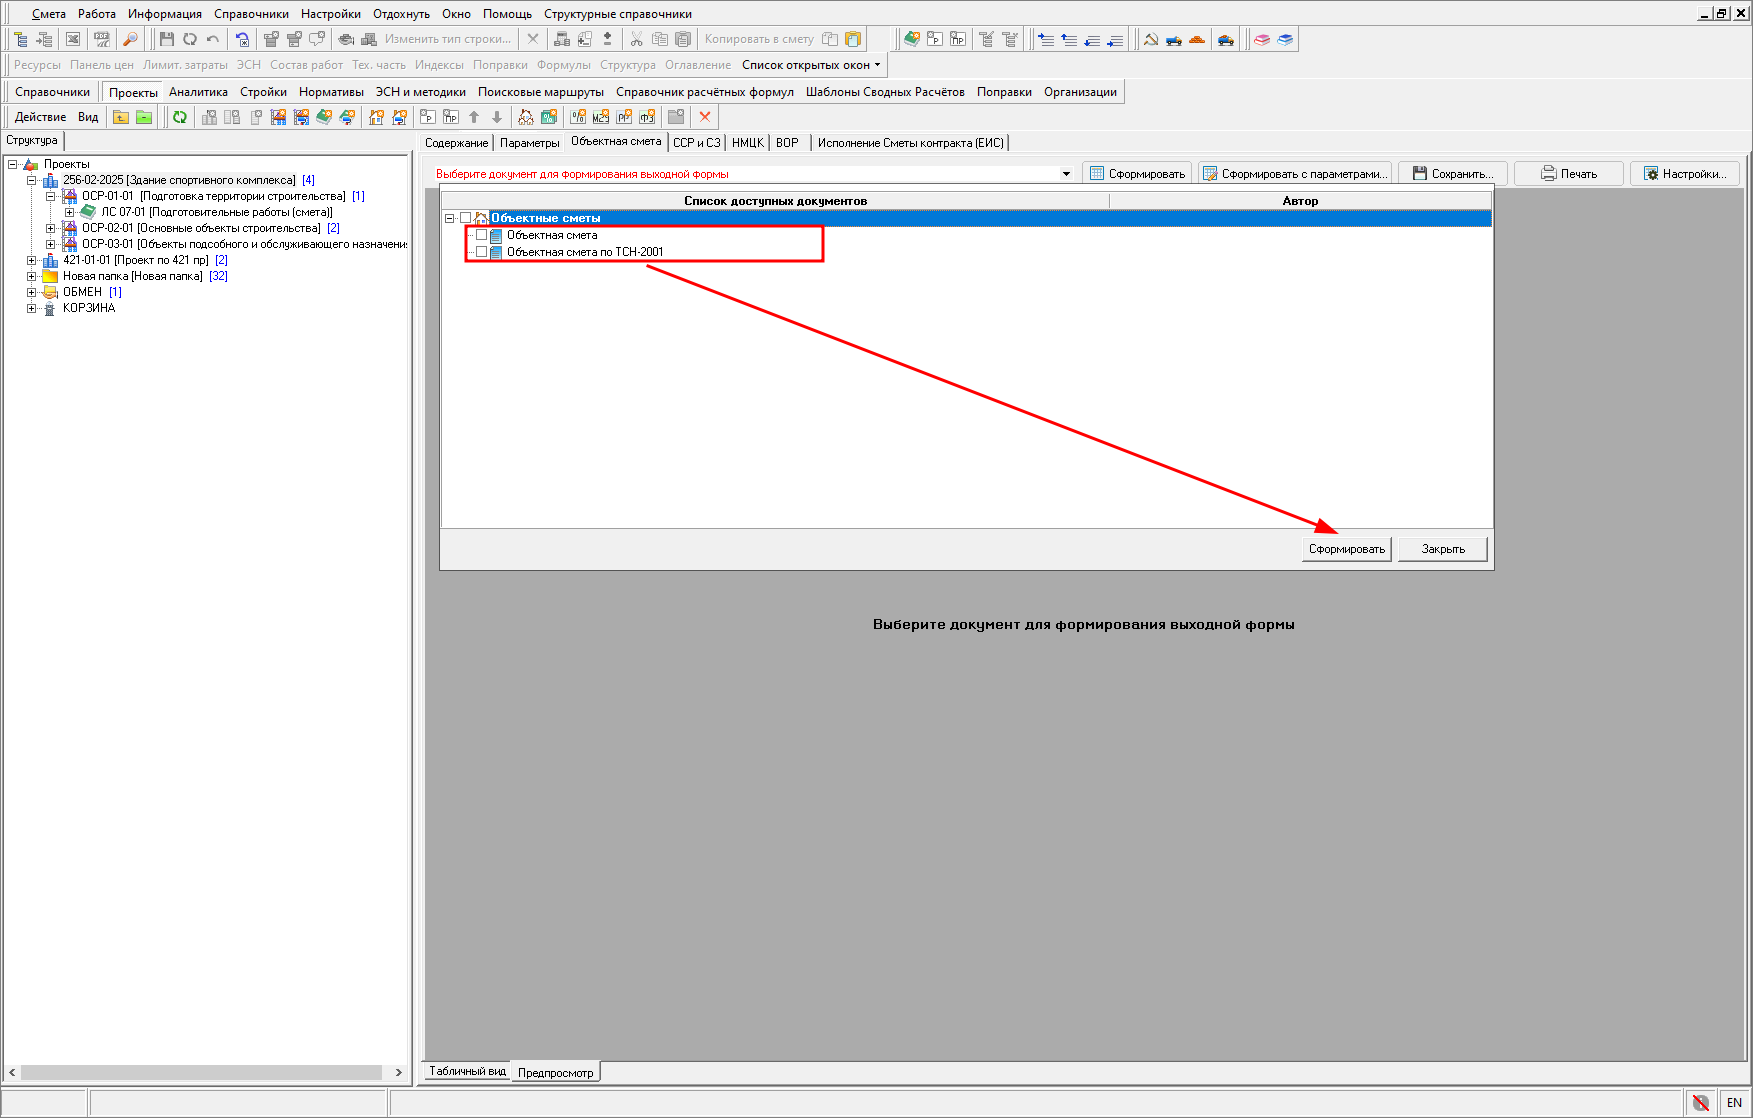Check the 'Объектная смета' document checkbox
The width and height of the screenshot is (1753, 1118).
pos(481,235)
